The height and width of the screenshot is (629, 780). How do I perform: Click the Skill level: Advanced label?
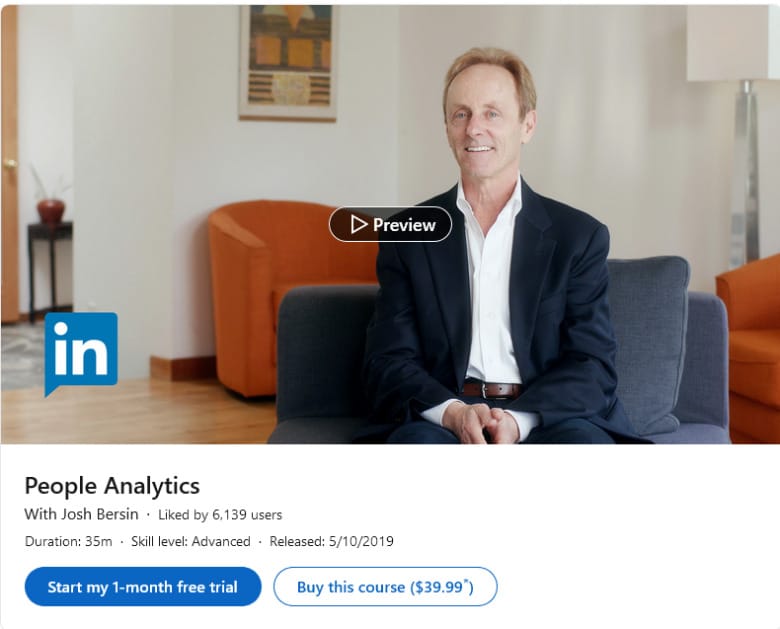[x=191, y=541]
